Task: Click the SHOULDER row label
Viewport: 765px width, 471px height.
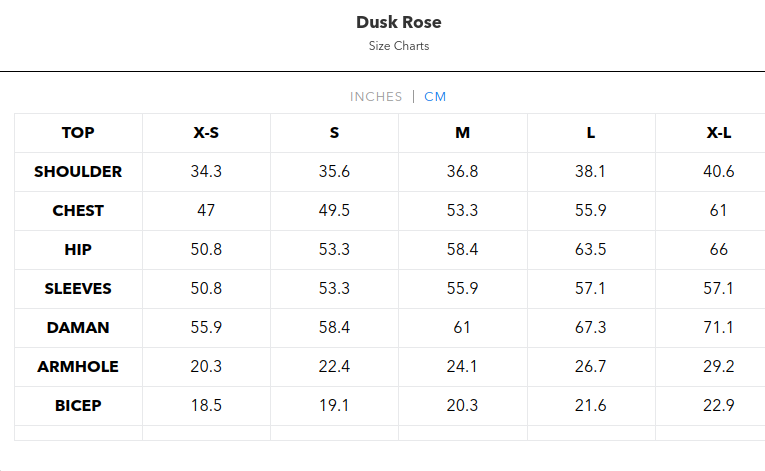Action: 78,172
